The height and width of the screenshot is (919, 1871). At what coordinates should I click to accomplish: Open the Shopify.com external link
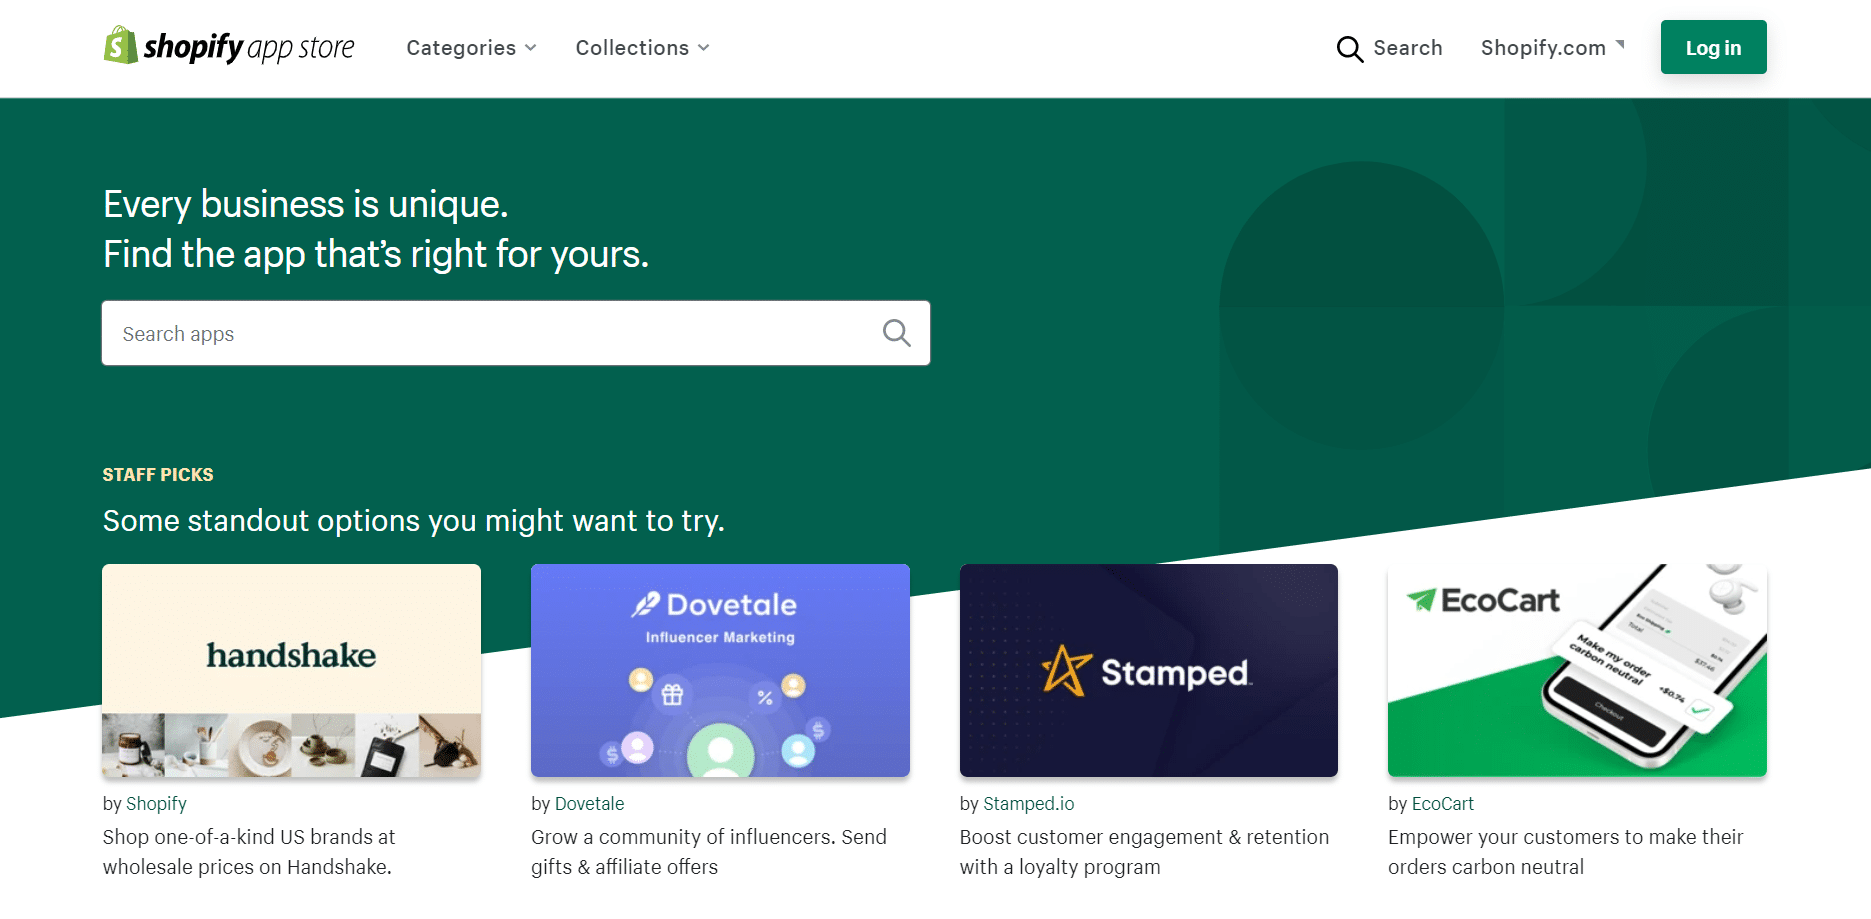tap(1552, 48)
